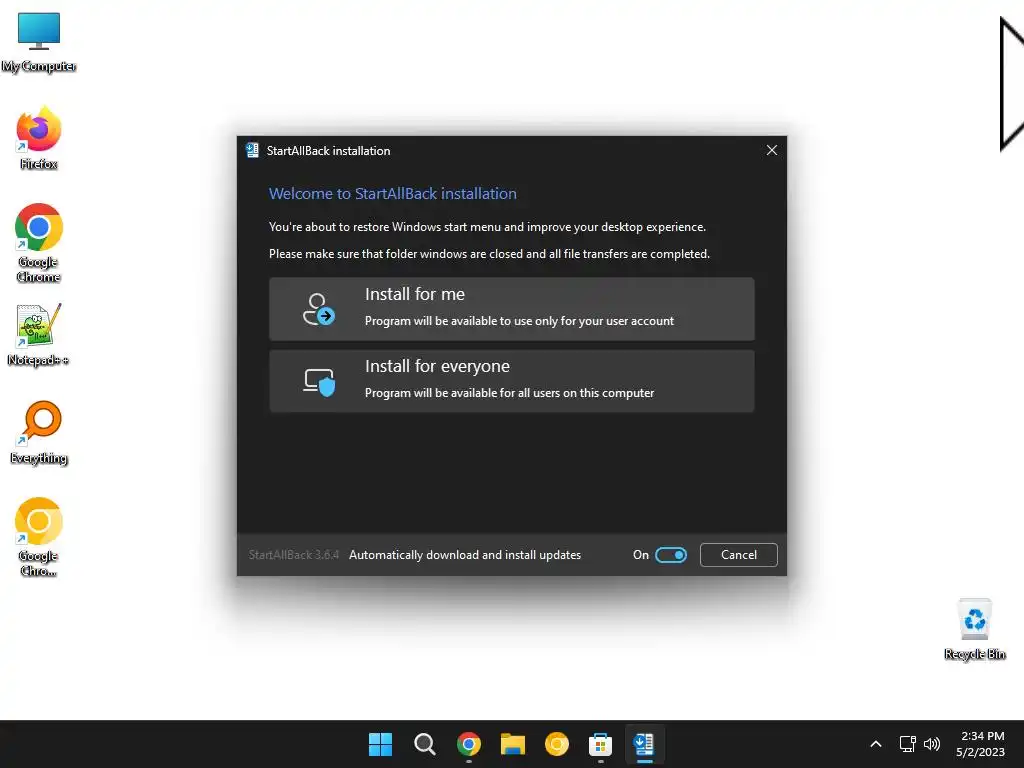Click the StartAllBack installer taskbar icon
The image size is (1024, 768).
click(645, 744)
